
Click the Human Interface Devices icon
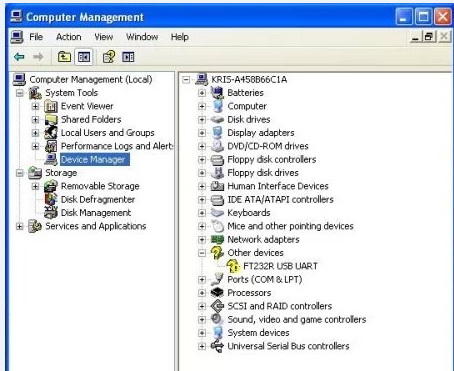(217, 186)
